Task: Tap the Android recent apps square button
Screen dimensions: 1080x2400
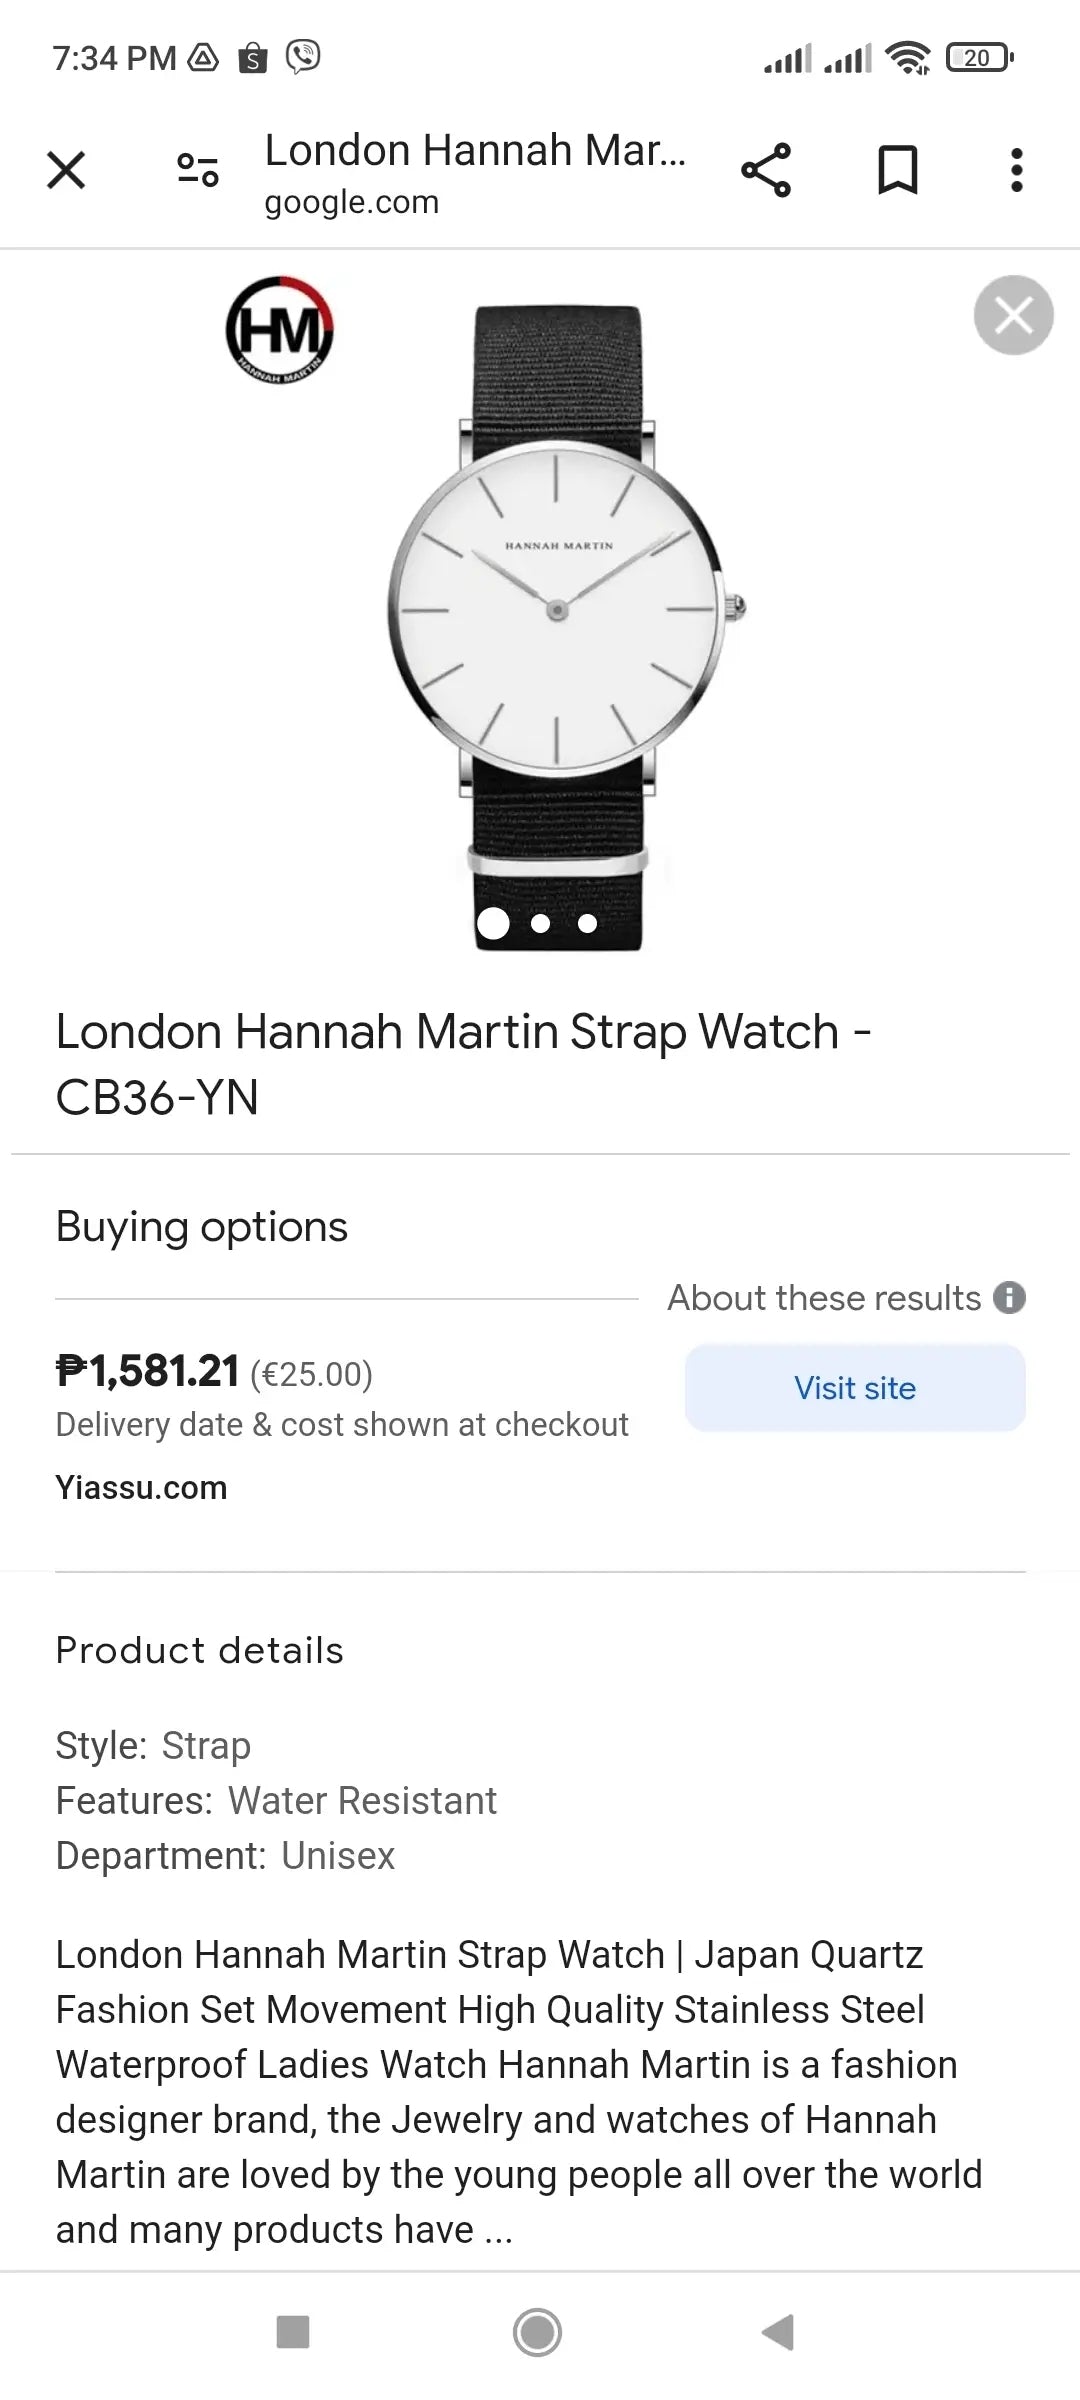Action: (x=292, y=2332)
